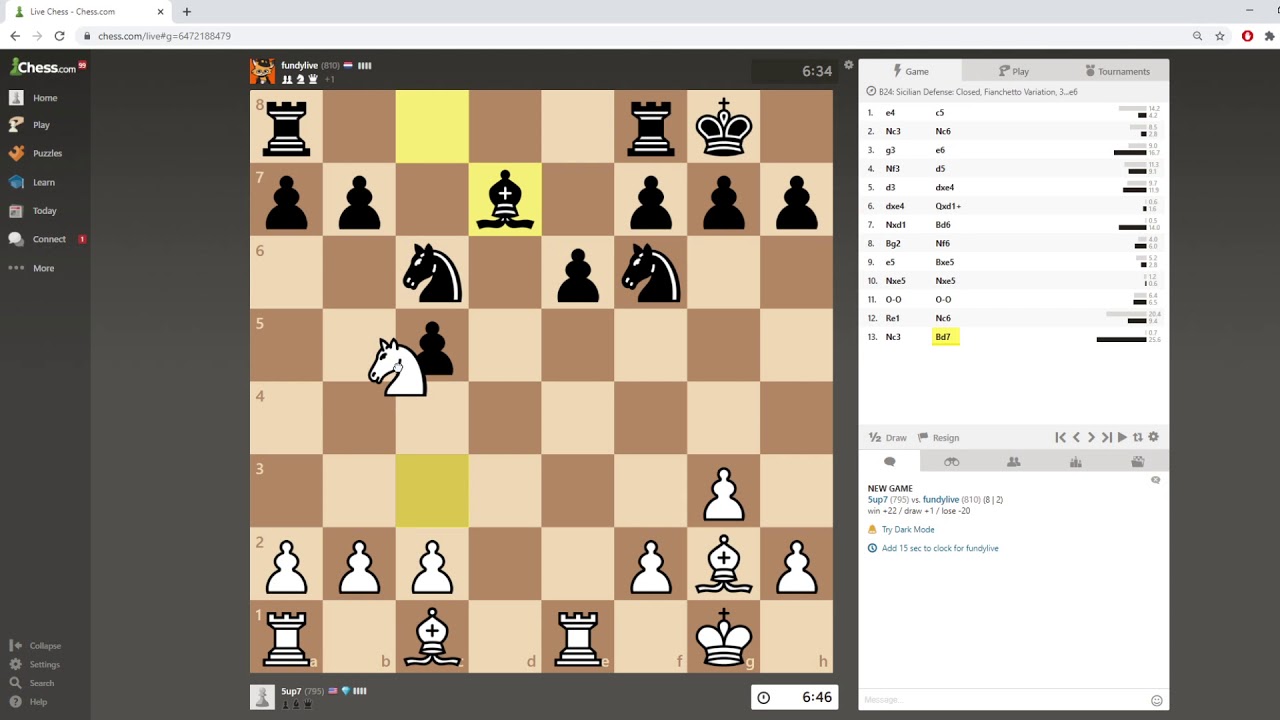Viewport: 1280px width, 720px height.
Task: Select the chat bubble tab
Action: (x=889, y=462)
